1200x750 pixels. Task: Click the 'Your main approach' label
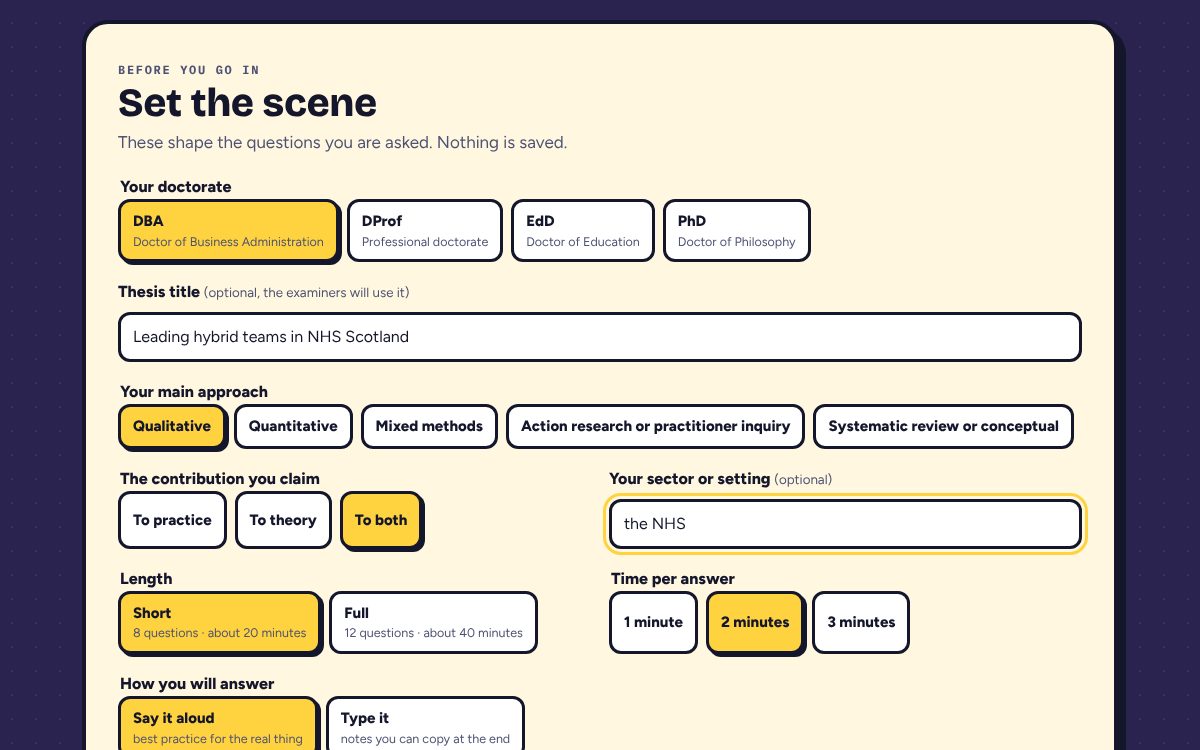click(194, 392)
